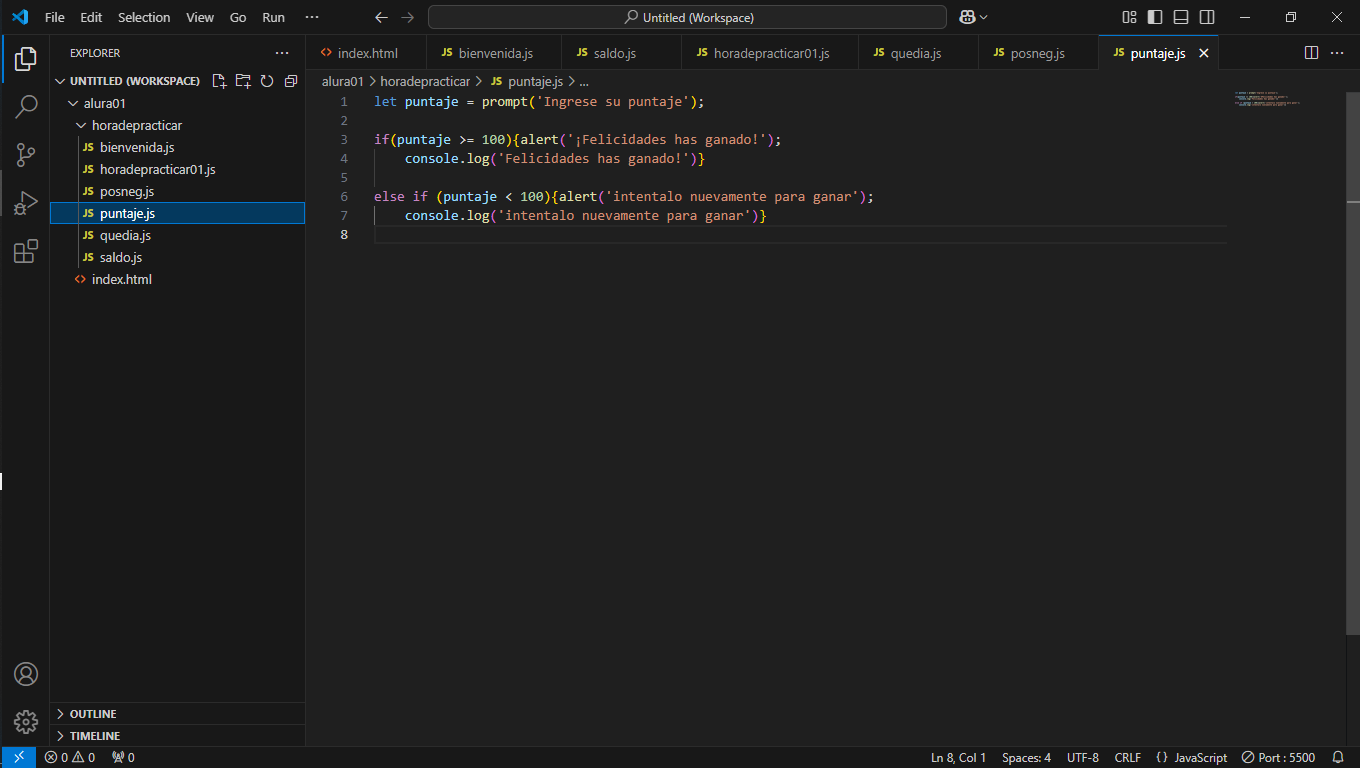Click the New Folder icon in Explorer
1360x768 pixels.
click(243, 81)
